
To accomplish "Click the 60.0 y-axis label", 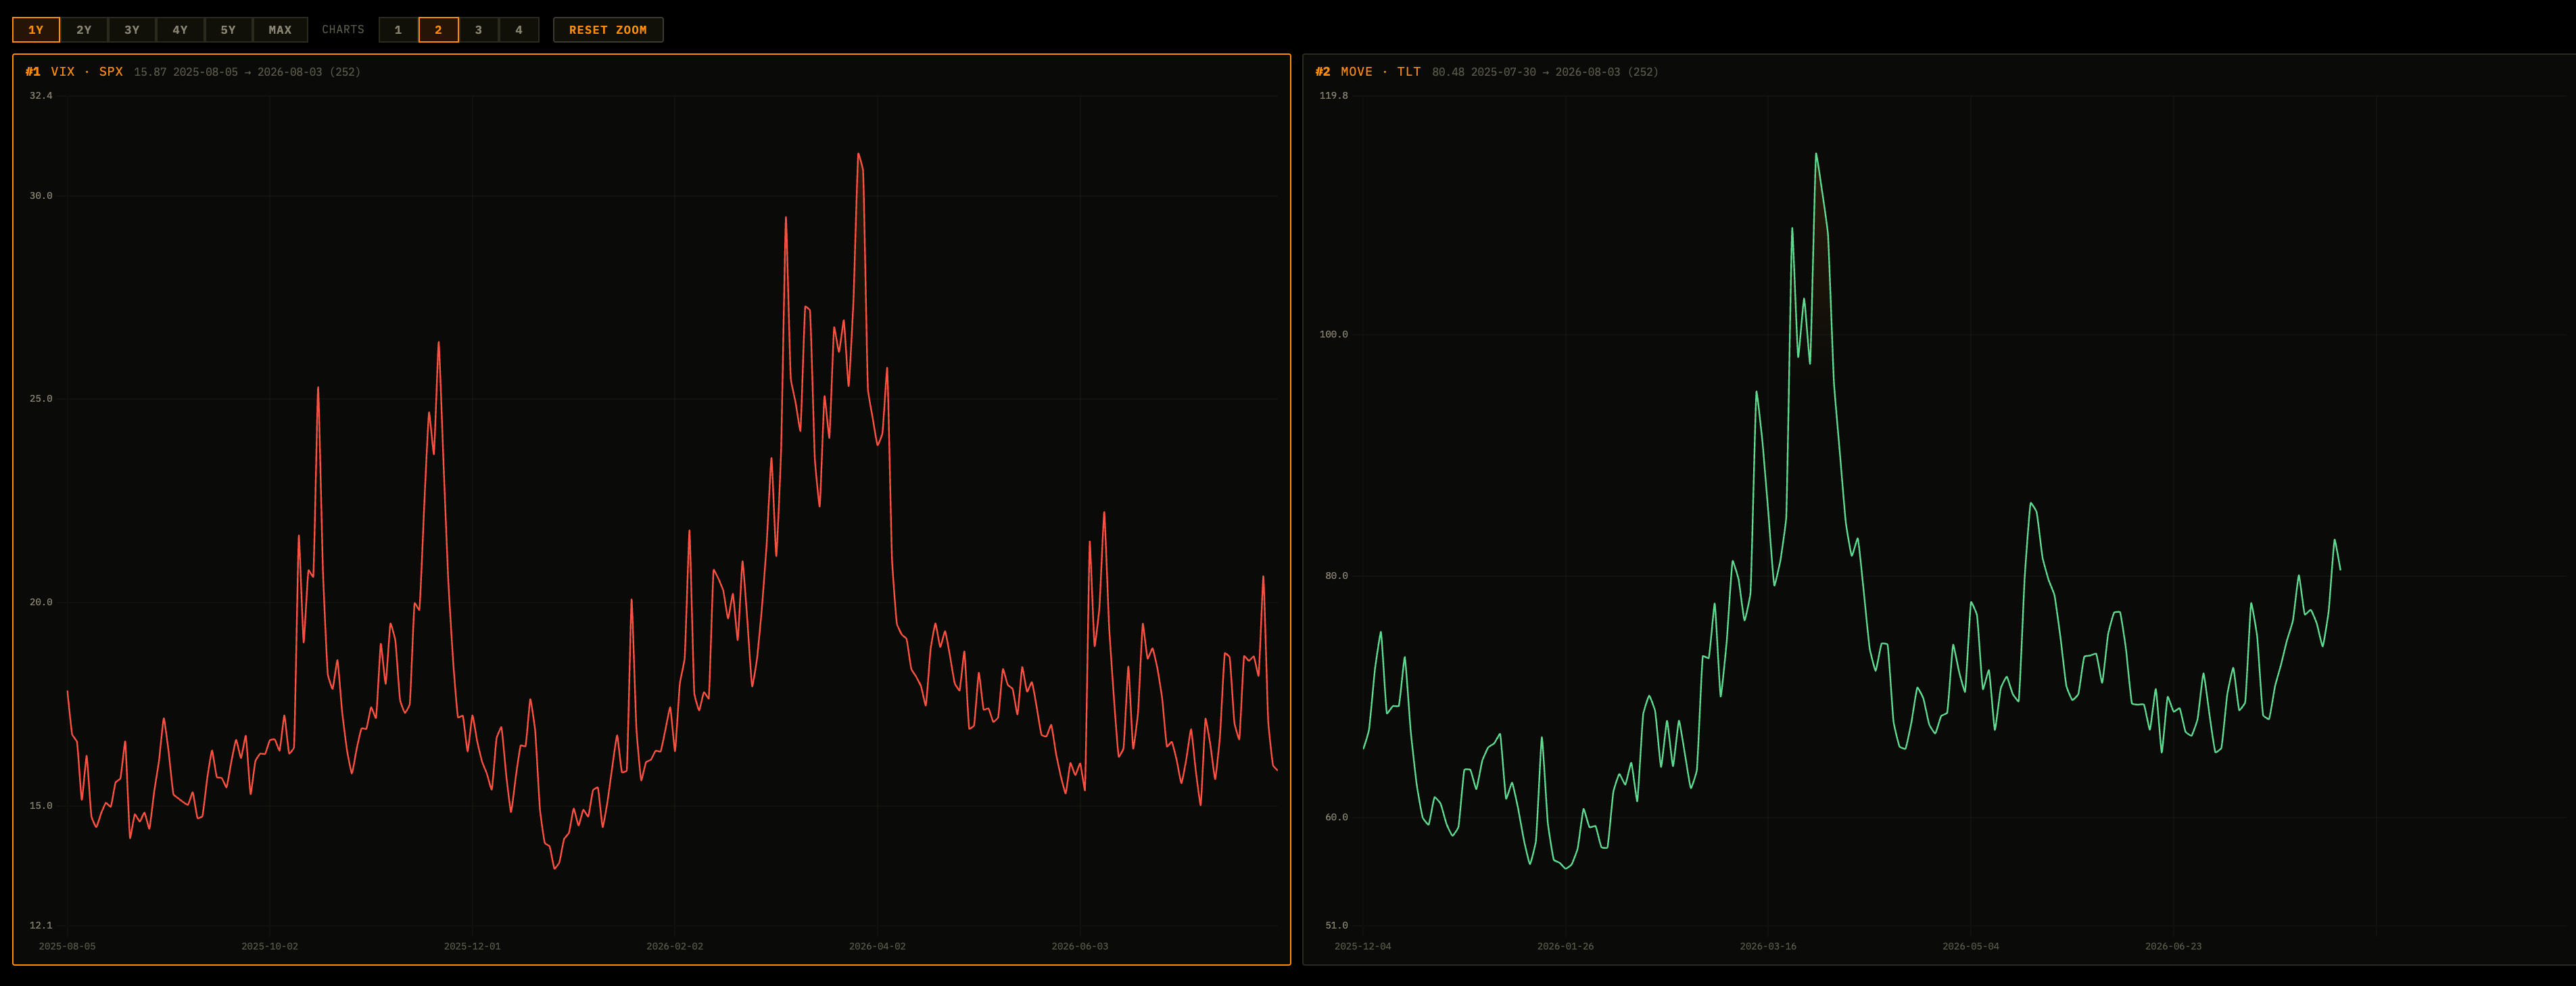I will [1336, 817].
